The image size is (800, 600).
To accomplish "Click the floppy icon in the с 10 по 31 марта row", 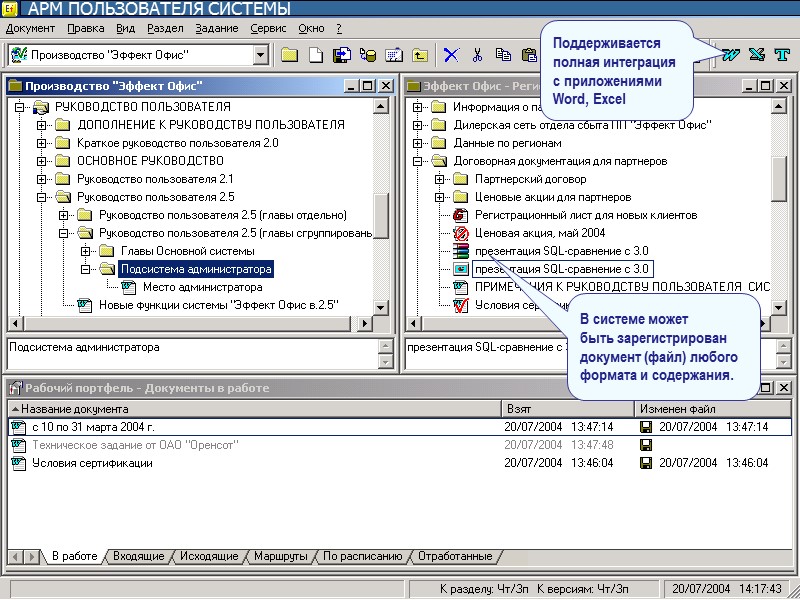I will tap(646, 427).
